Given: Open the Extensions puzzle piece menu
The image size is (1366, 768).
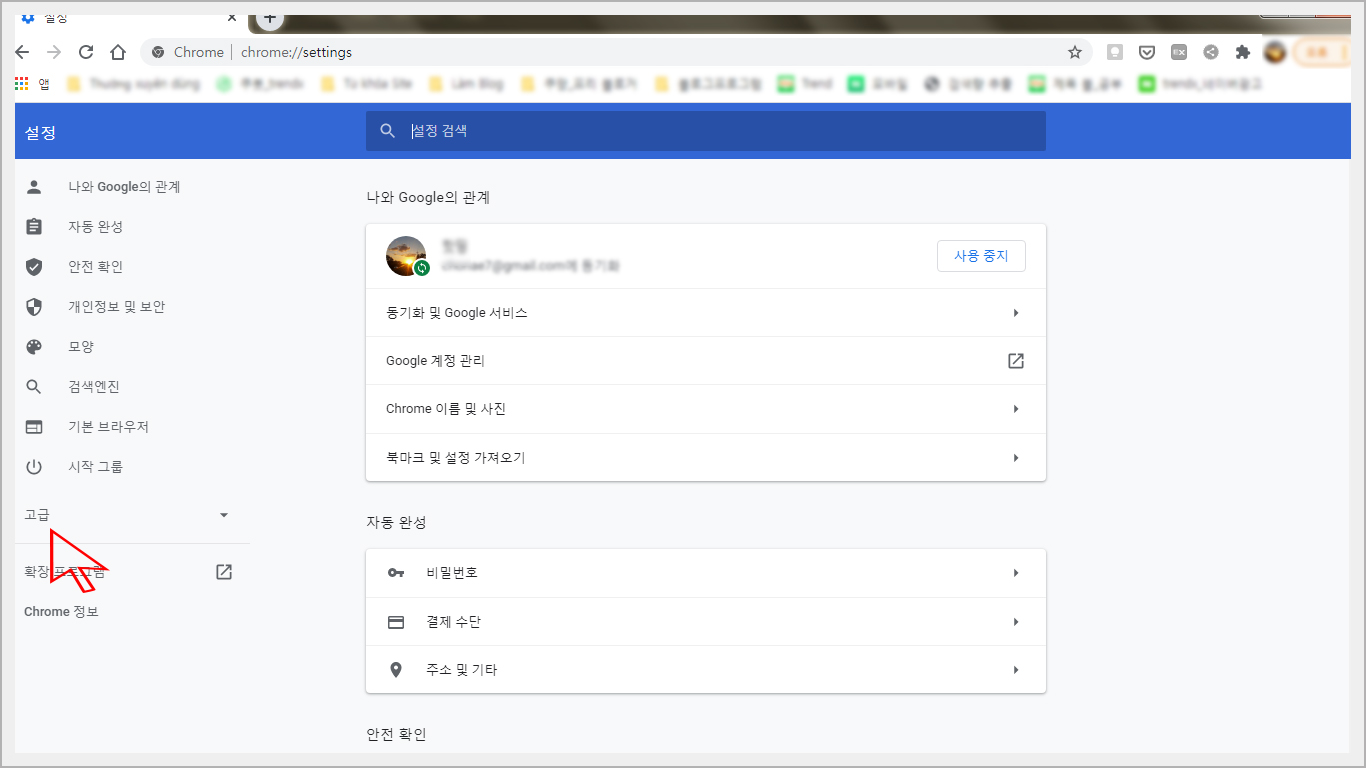Looking at the screenshot, I should click(x=1243, y=52).
